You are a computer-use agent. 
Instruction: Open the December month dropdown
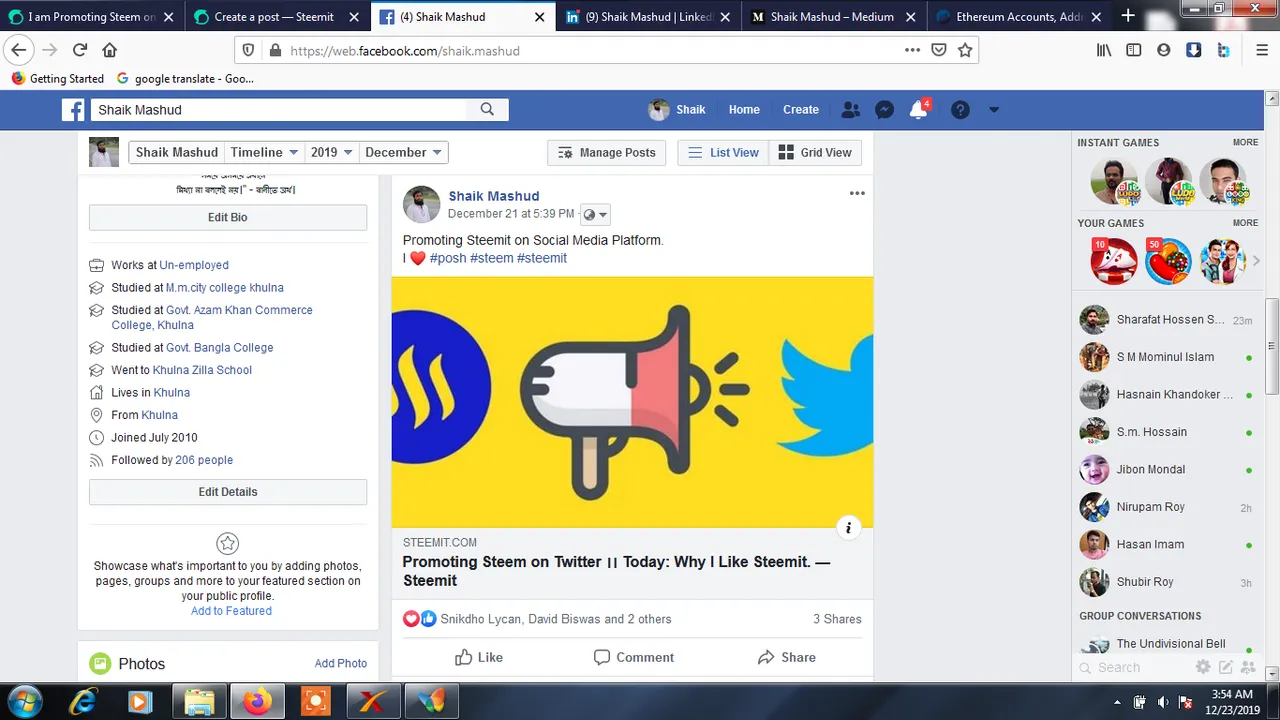click(403, 153)
